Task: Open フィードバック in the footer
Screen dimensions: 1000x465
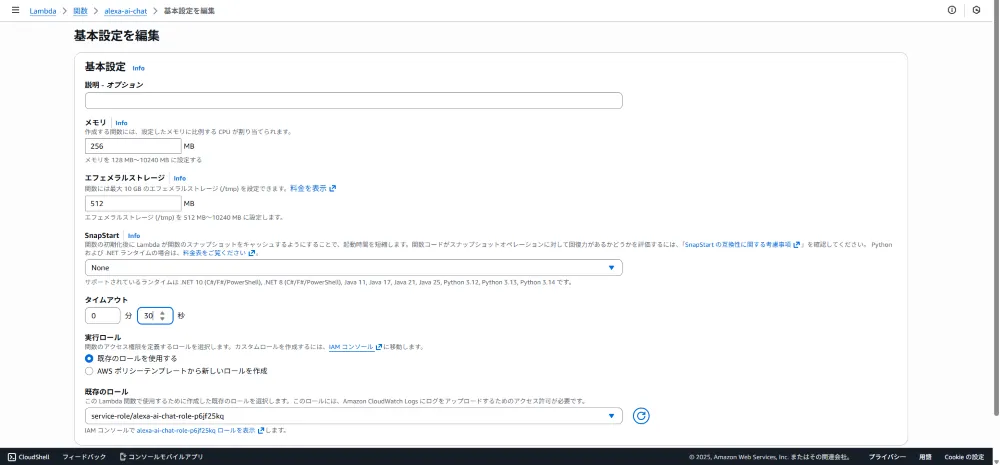Action: (x=84, y=457)
